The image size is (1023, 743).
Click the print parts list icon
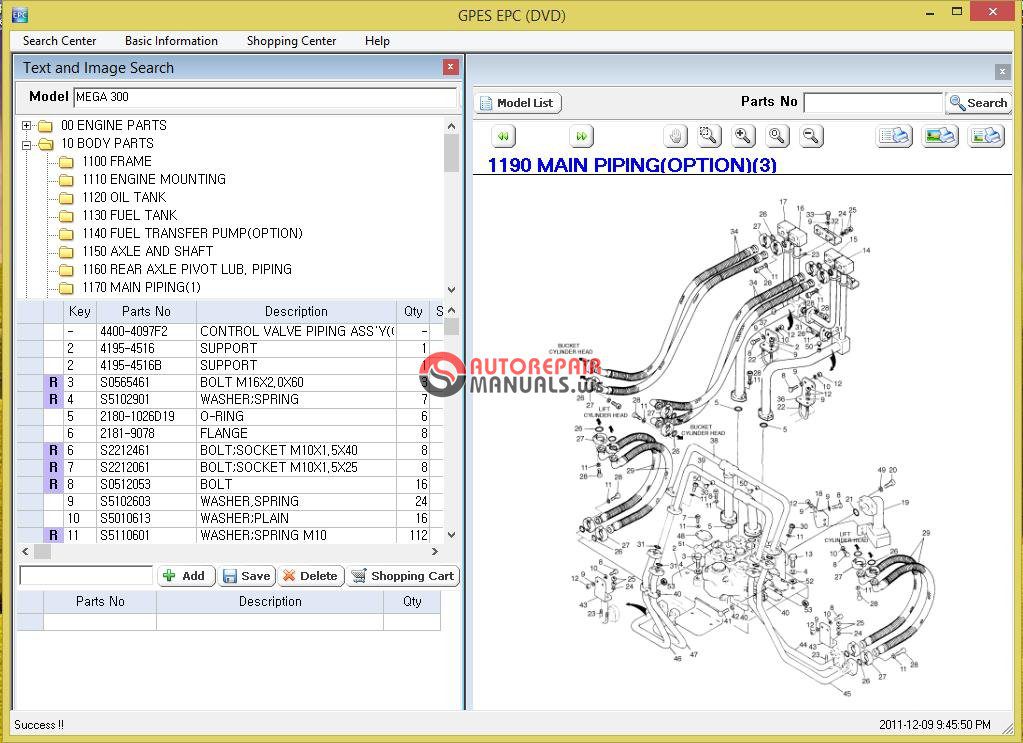[893, 136]
